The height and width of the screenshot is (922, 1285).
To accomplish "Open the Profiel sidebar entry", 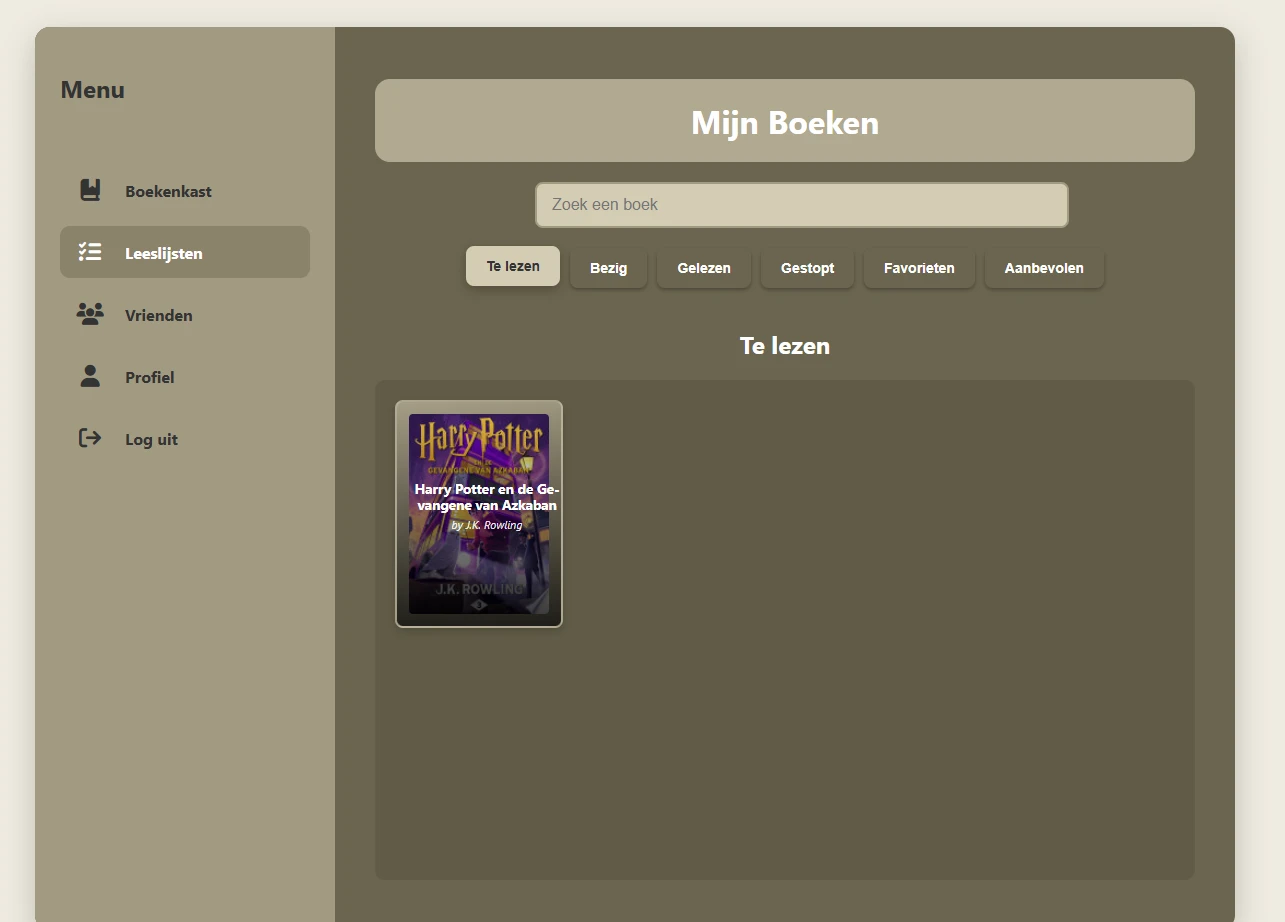I will click(x=150, y=377).
